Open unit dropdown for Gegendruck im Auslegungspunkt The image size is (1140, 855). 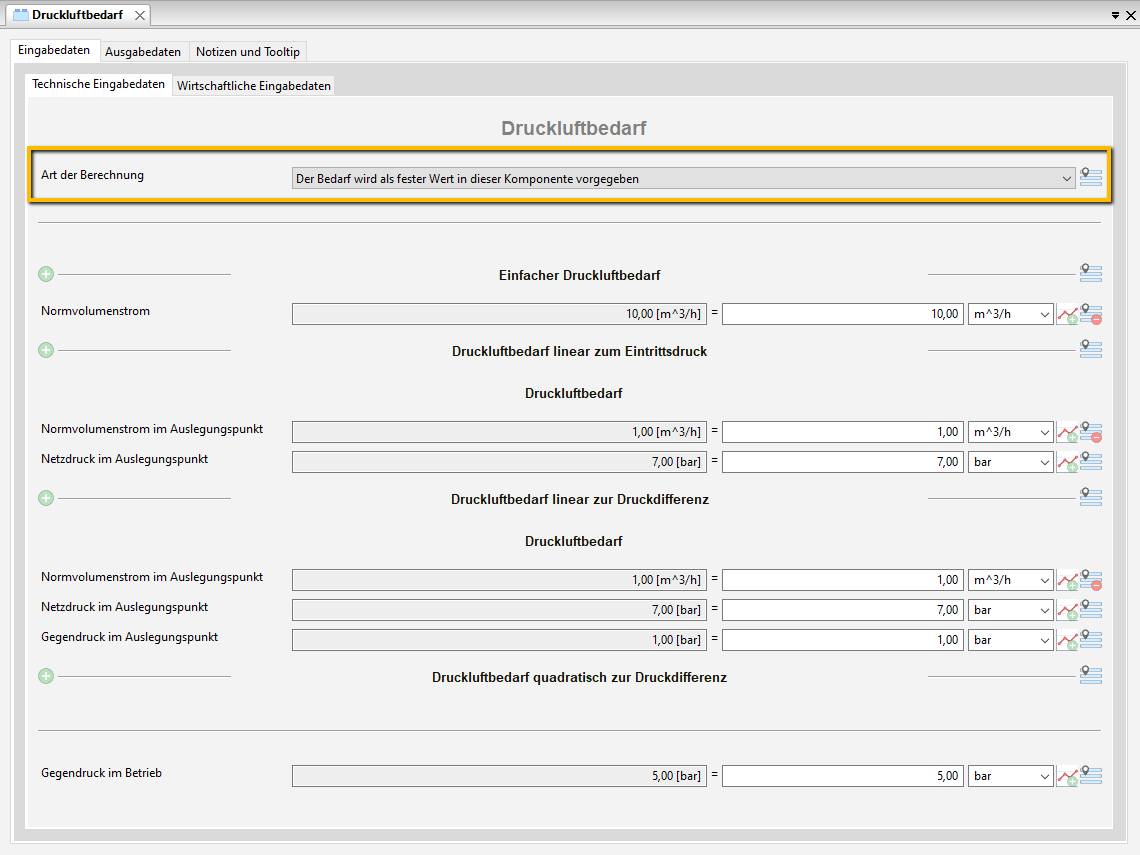[1010, 640]
